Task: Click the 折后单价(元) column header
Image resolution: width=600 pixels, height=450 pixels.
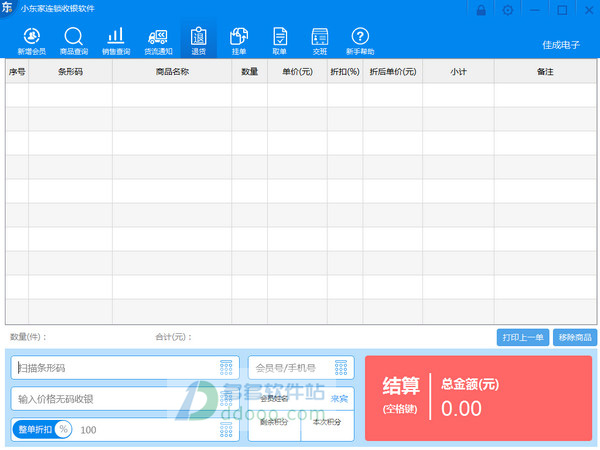Action: (x=393, y=72)
